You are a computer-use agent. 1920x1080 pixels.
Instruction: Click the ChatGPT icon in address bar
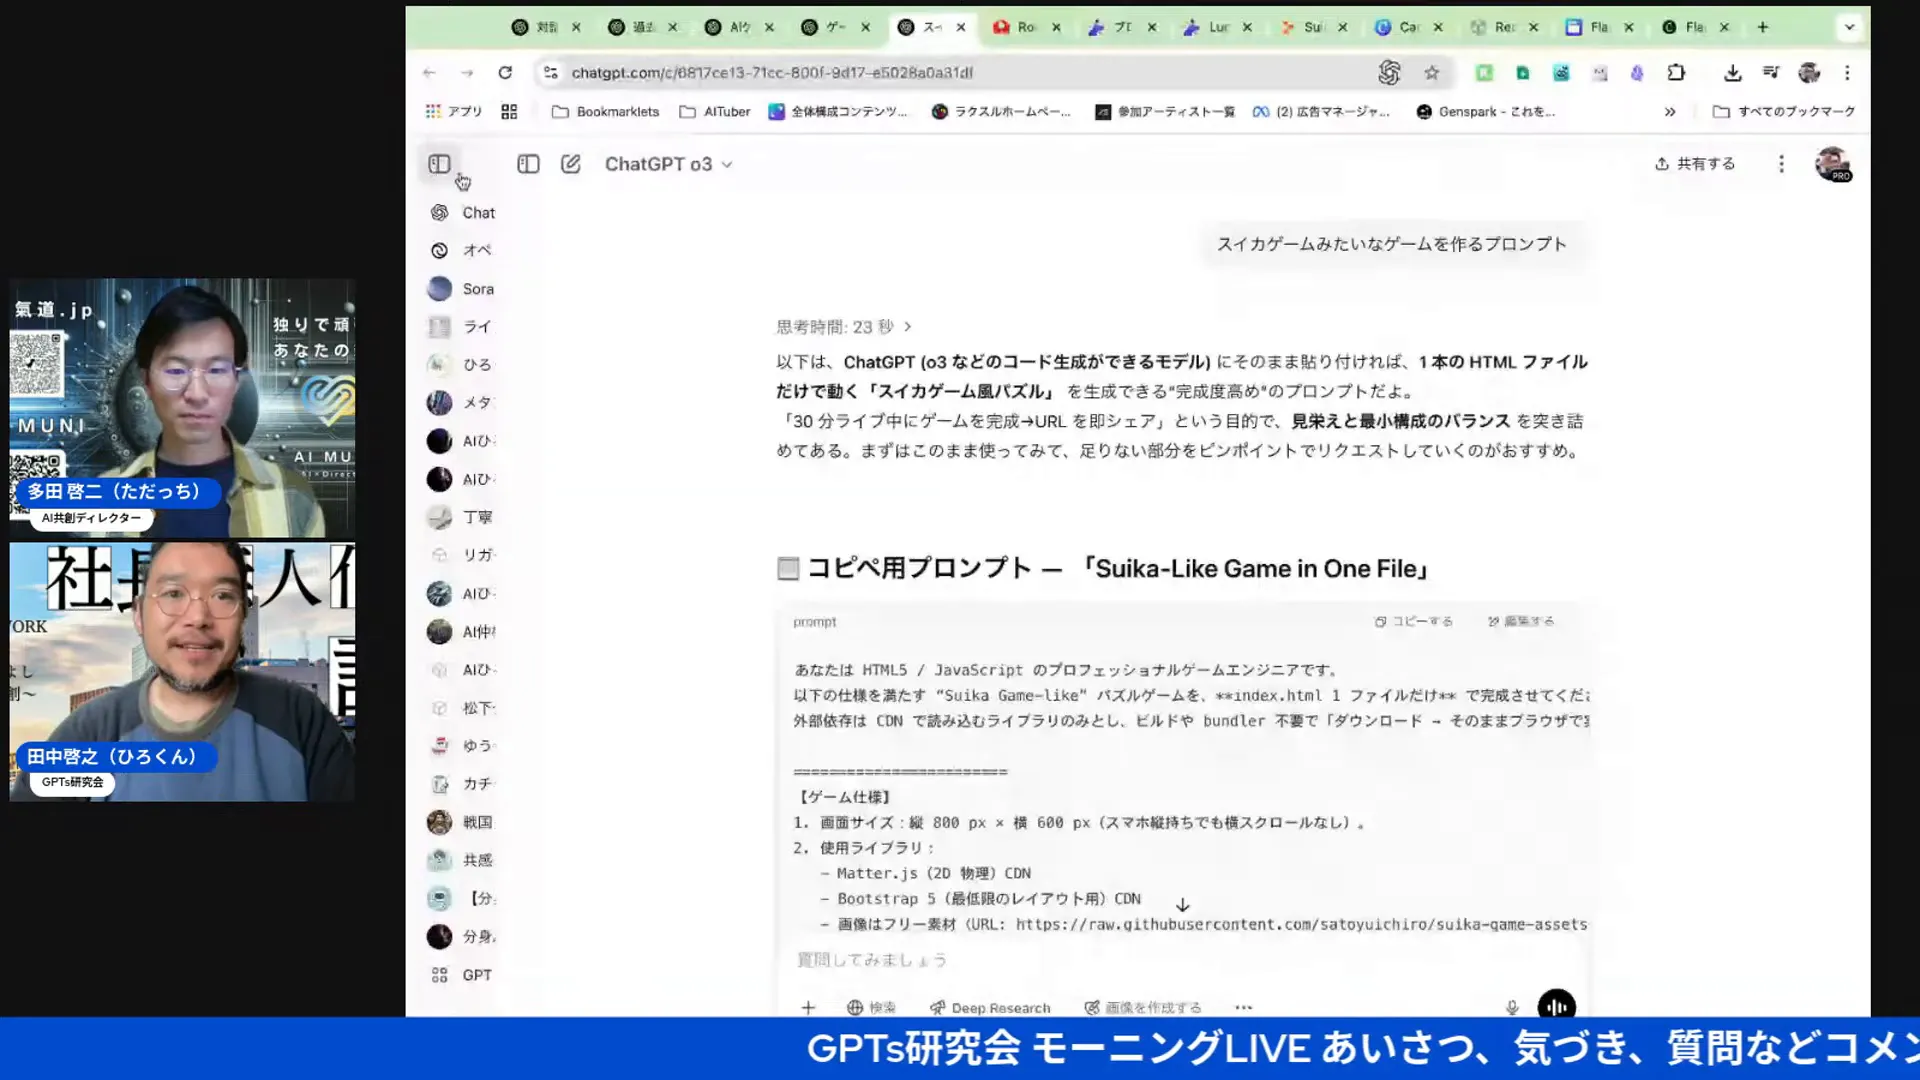point(1389,72)
